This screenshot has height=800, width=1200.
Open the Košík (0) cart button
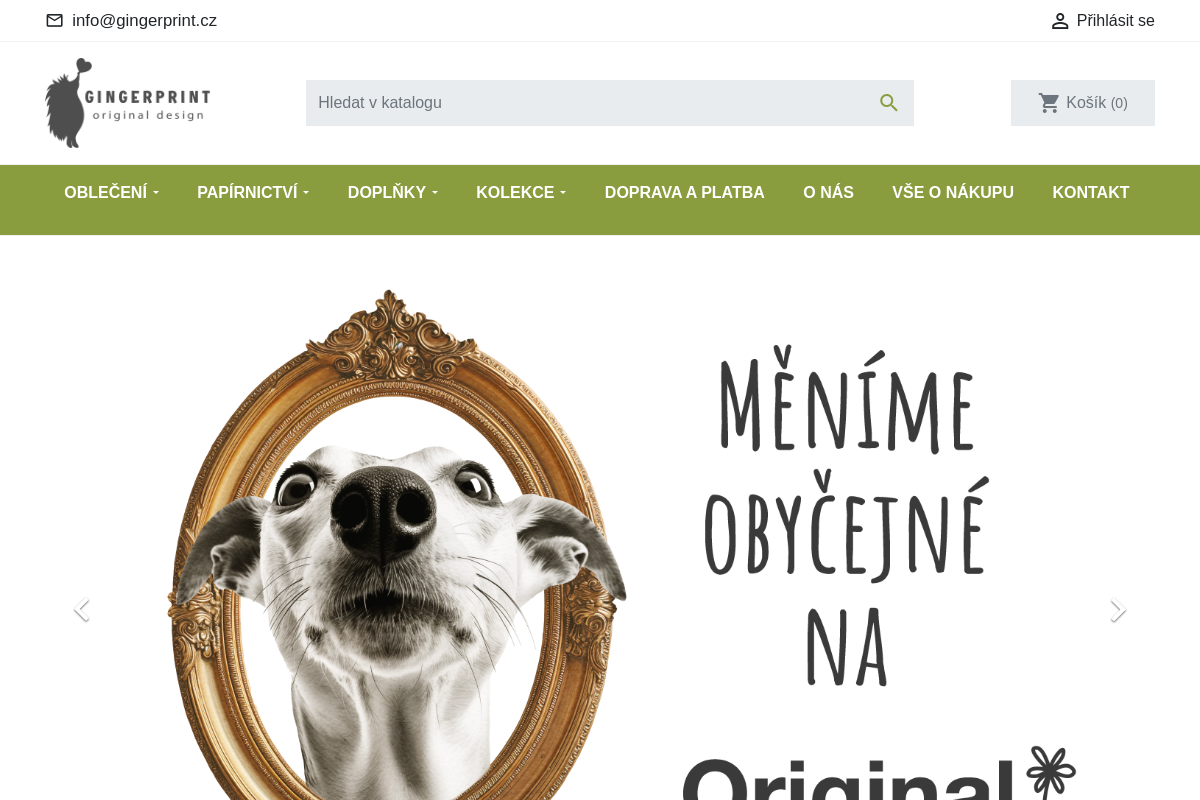point(1083,103)
